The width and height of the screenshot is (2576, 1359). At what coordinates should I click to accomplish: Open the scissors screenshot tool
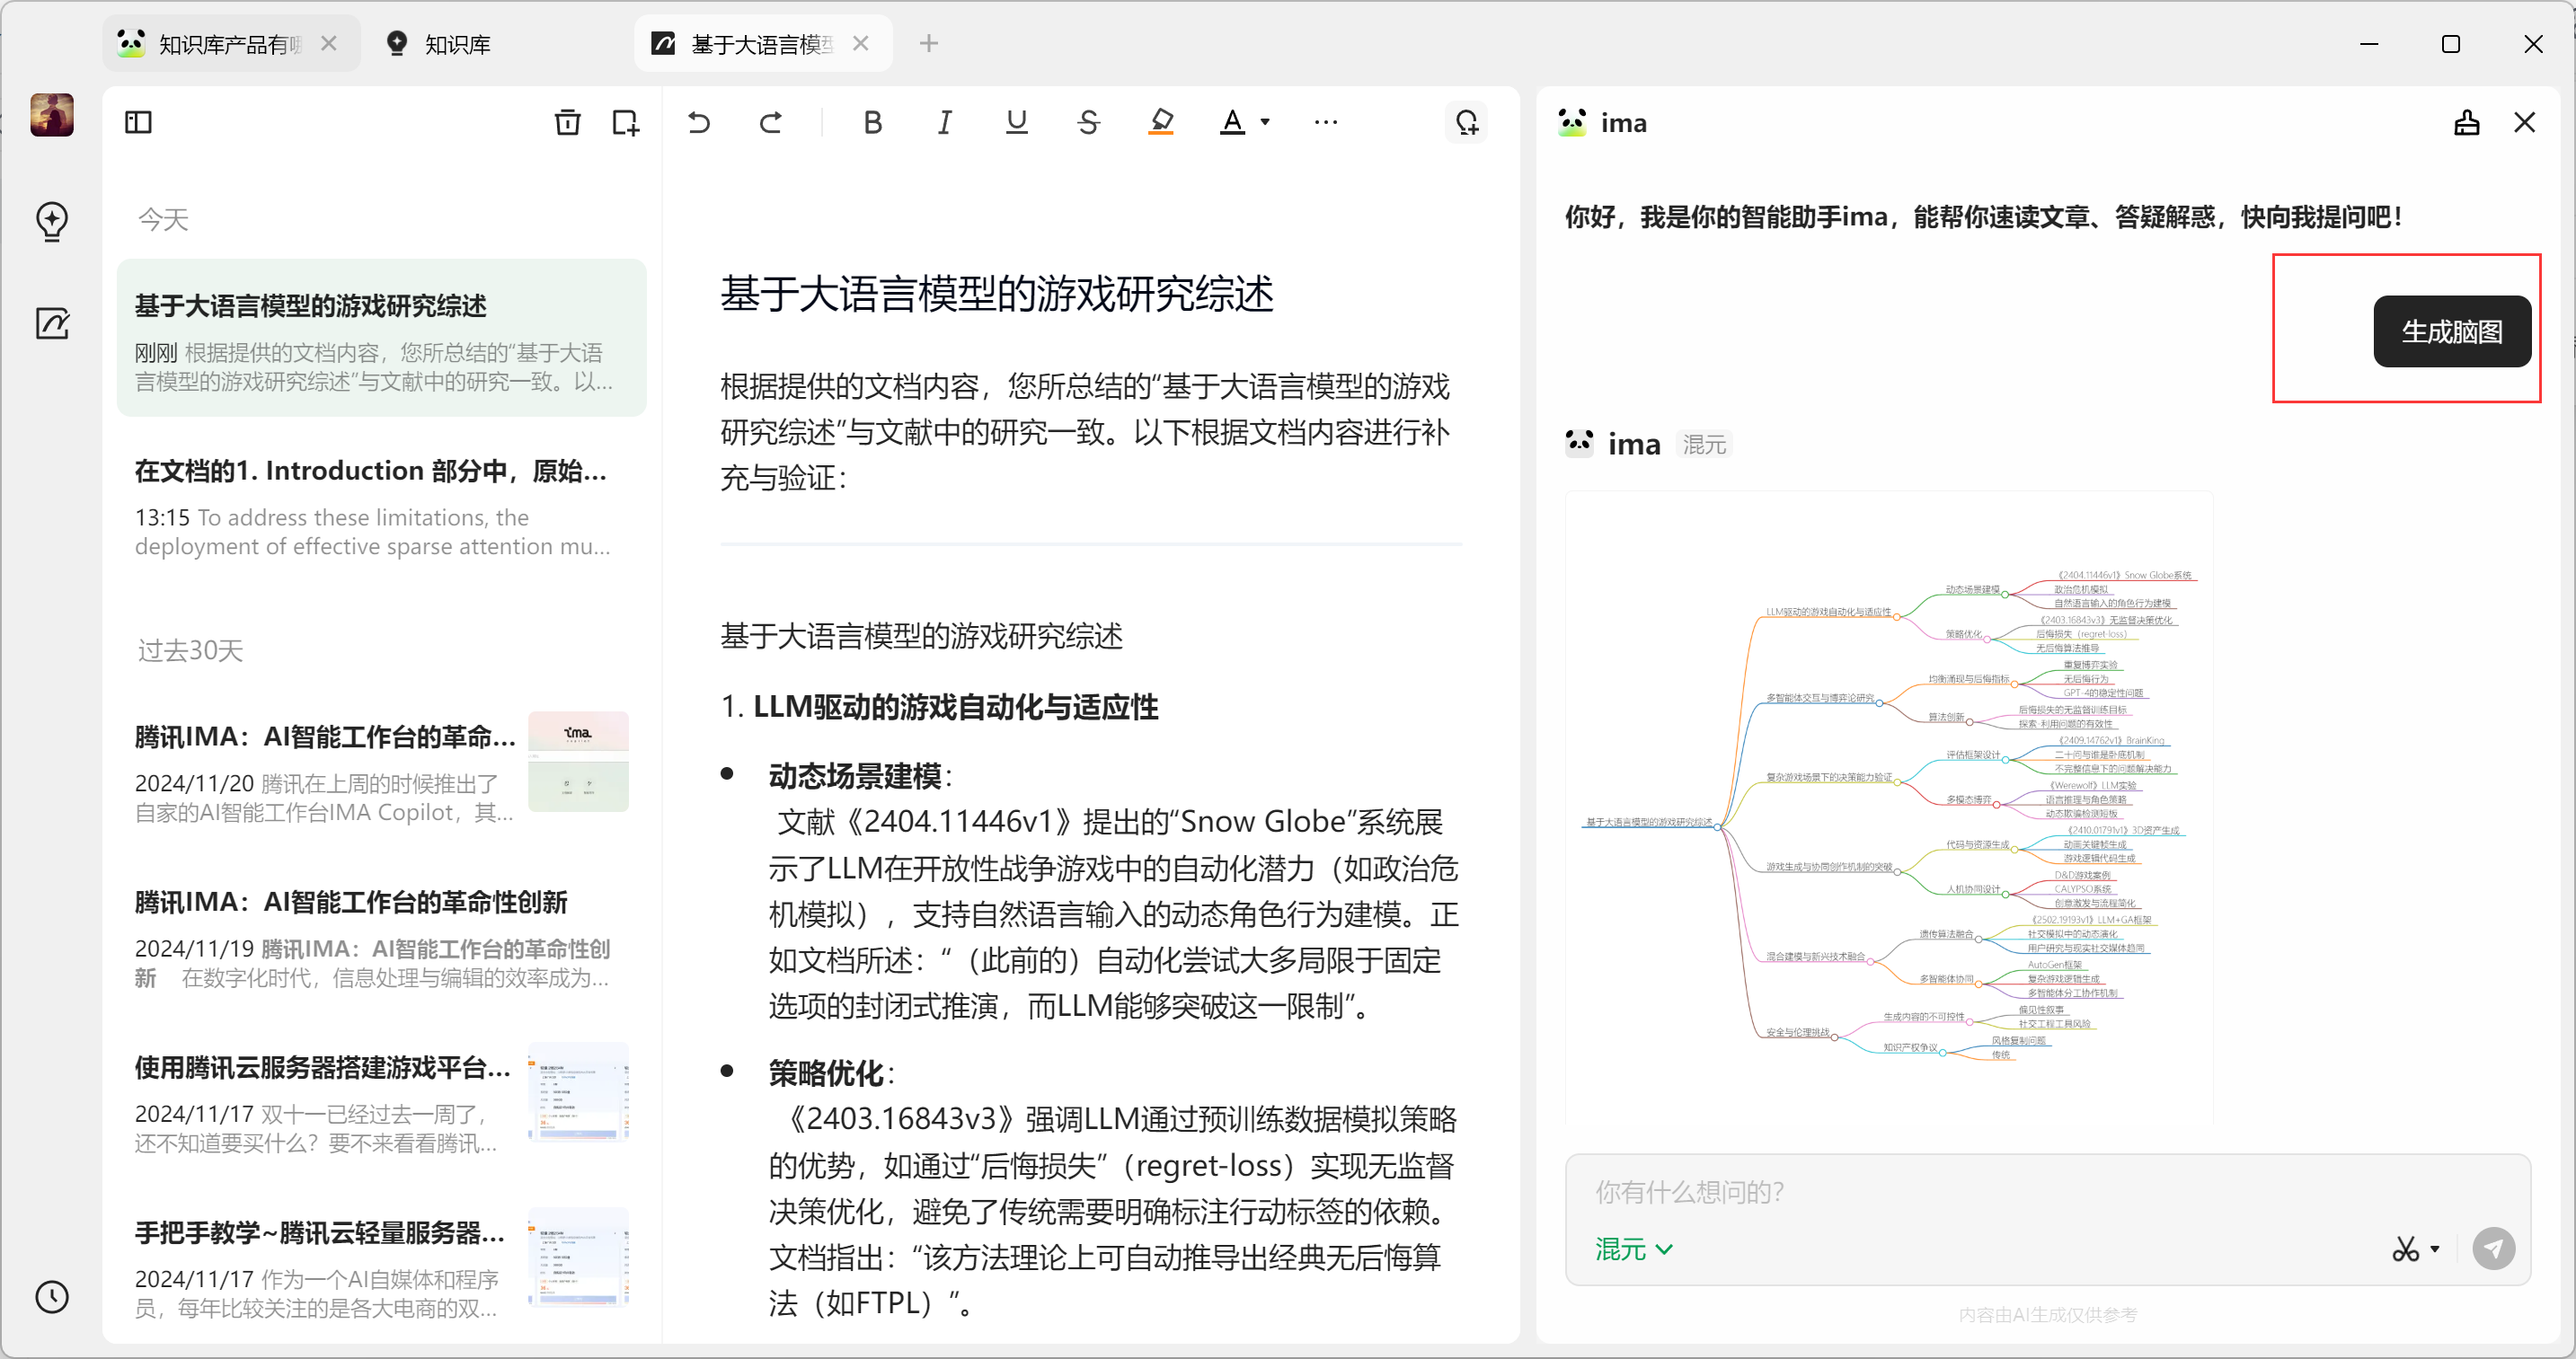tap(2405, 1249)
